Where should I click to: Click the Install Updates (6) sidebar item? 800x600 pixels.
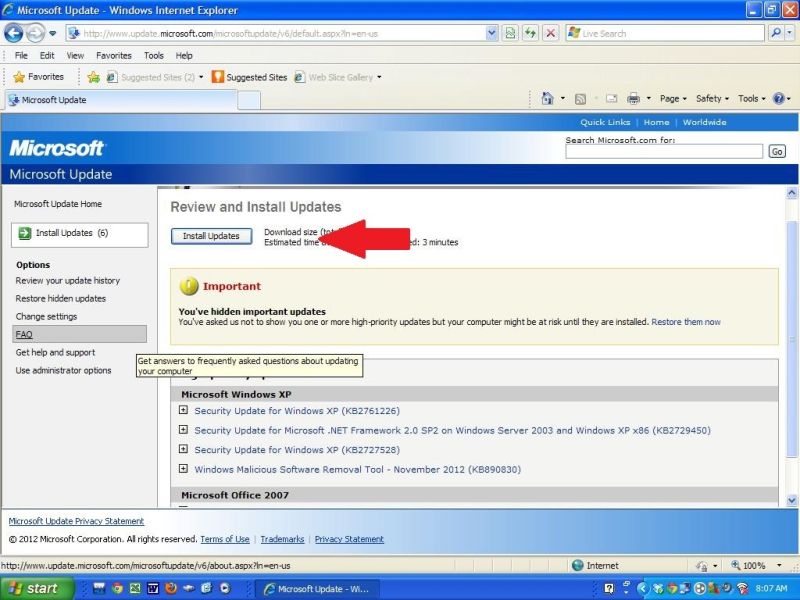pos(80,235)
